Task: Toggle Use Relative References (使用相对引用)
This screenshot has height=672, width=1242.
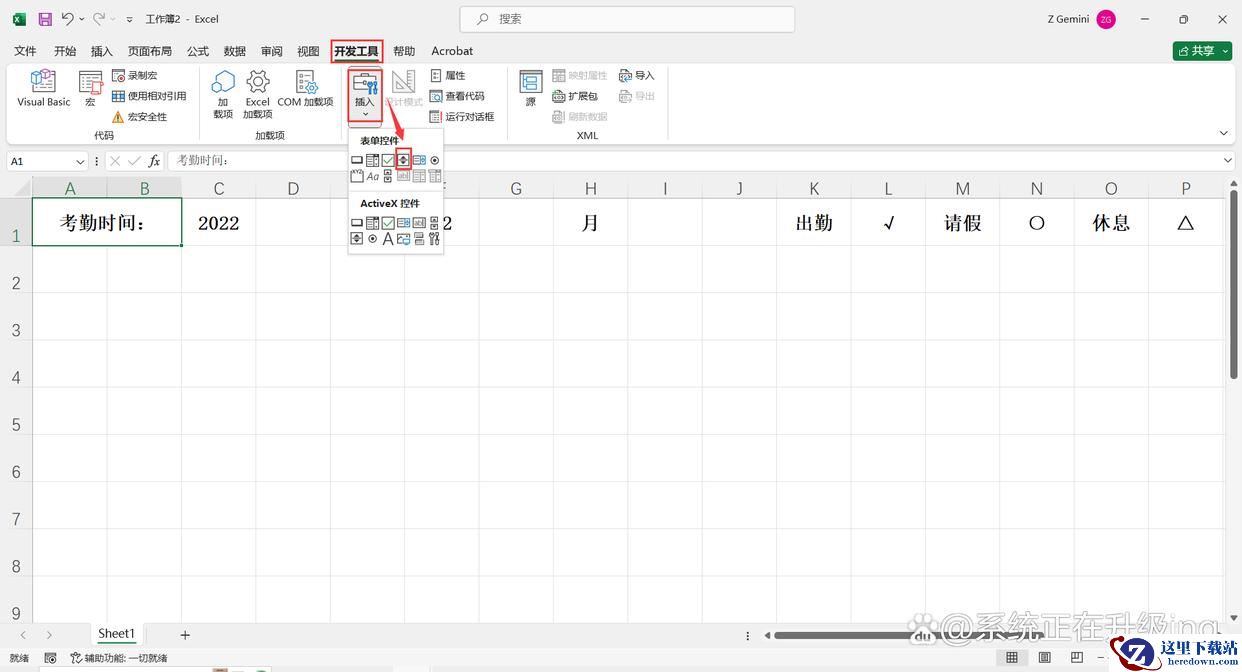Action: tap(149, 96)
